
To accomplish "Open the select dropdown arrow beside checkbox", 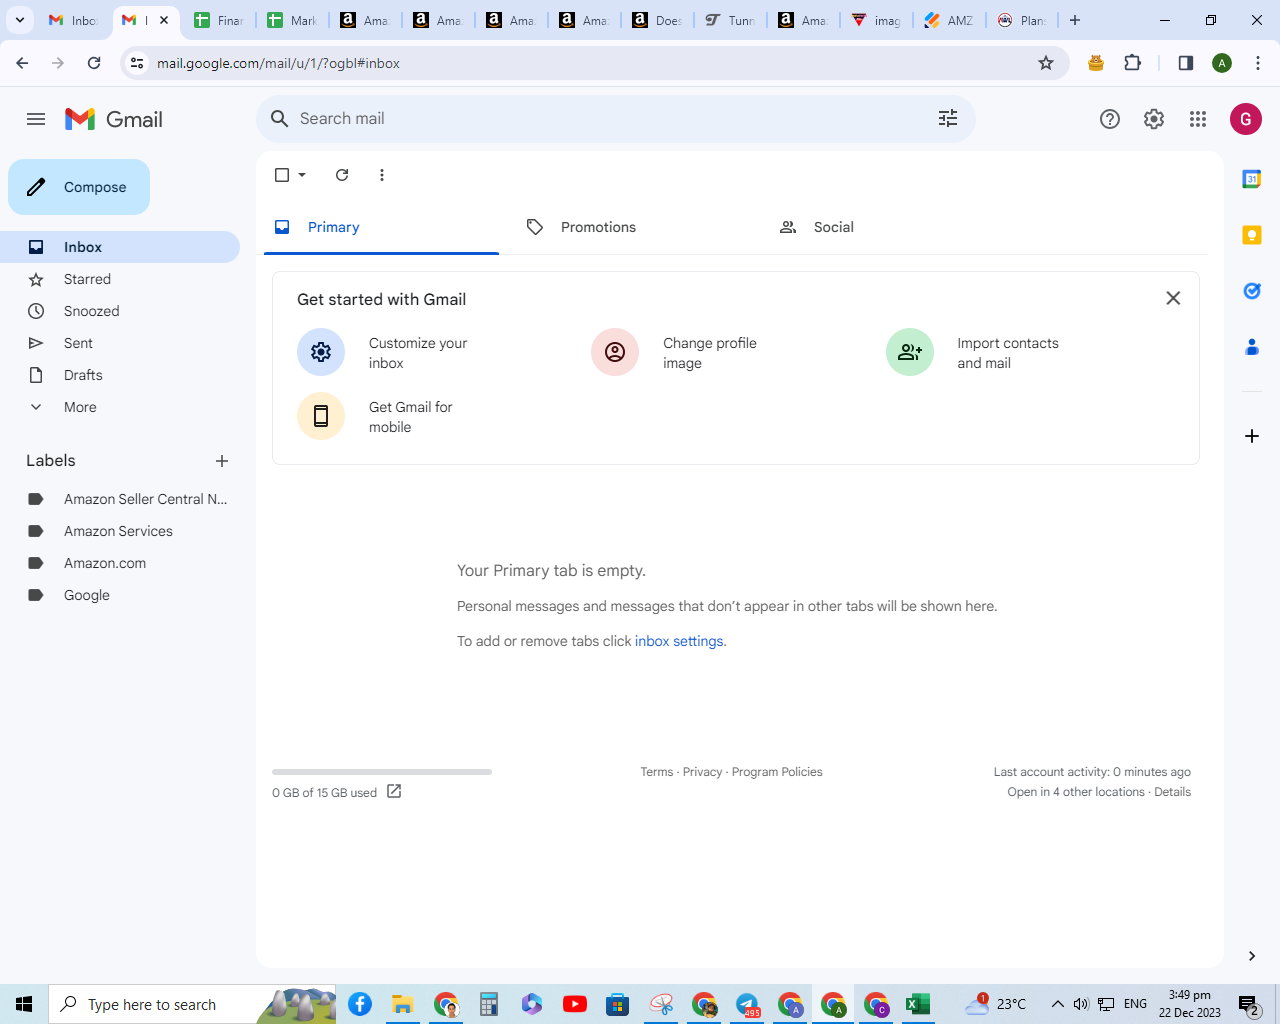I will pyautogui.click(x=302, y=175).
